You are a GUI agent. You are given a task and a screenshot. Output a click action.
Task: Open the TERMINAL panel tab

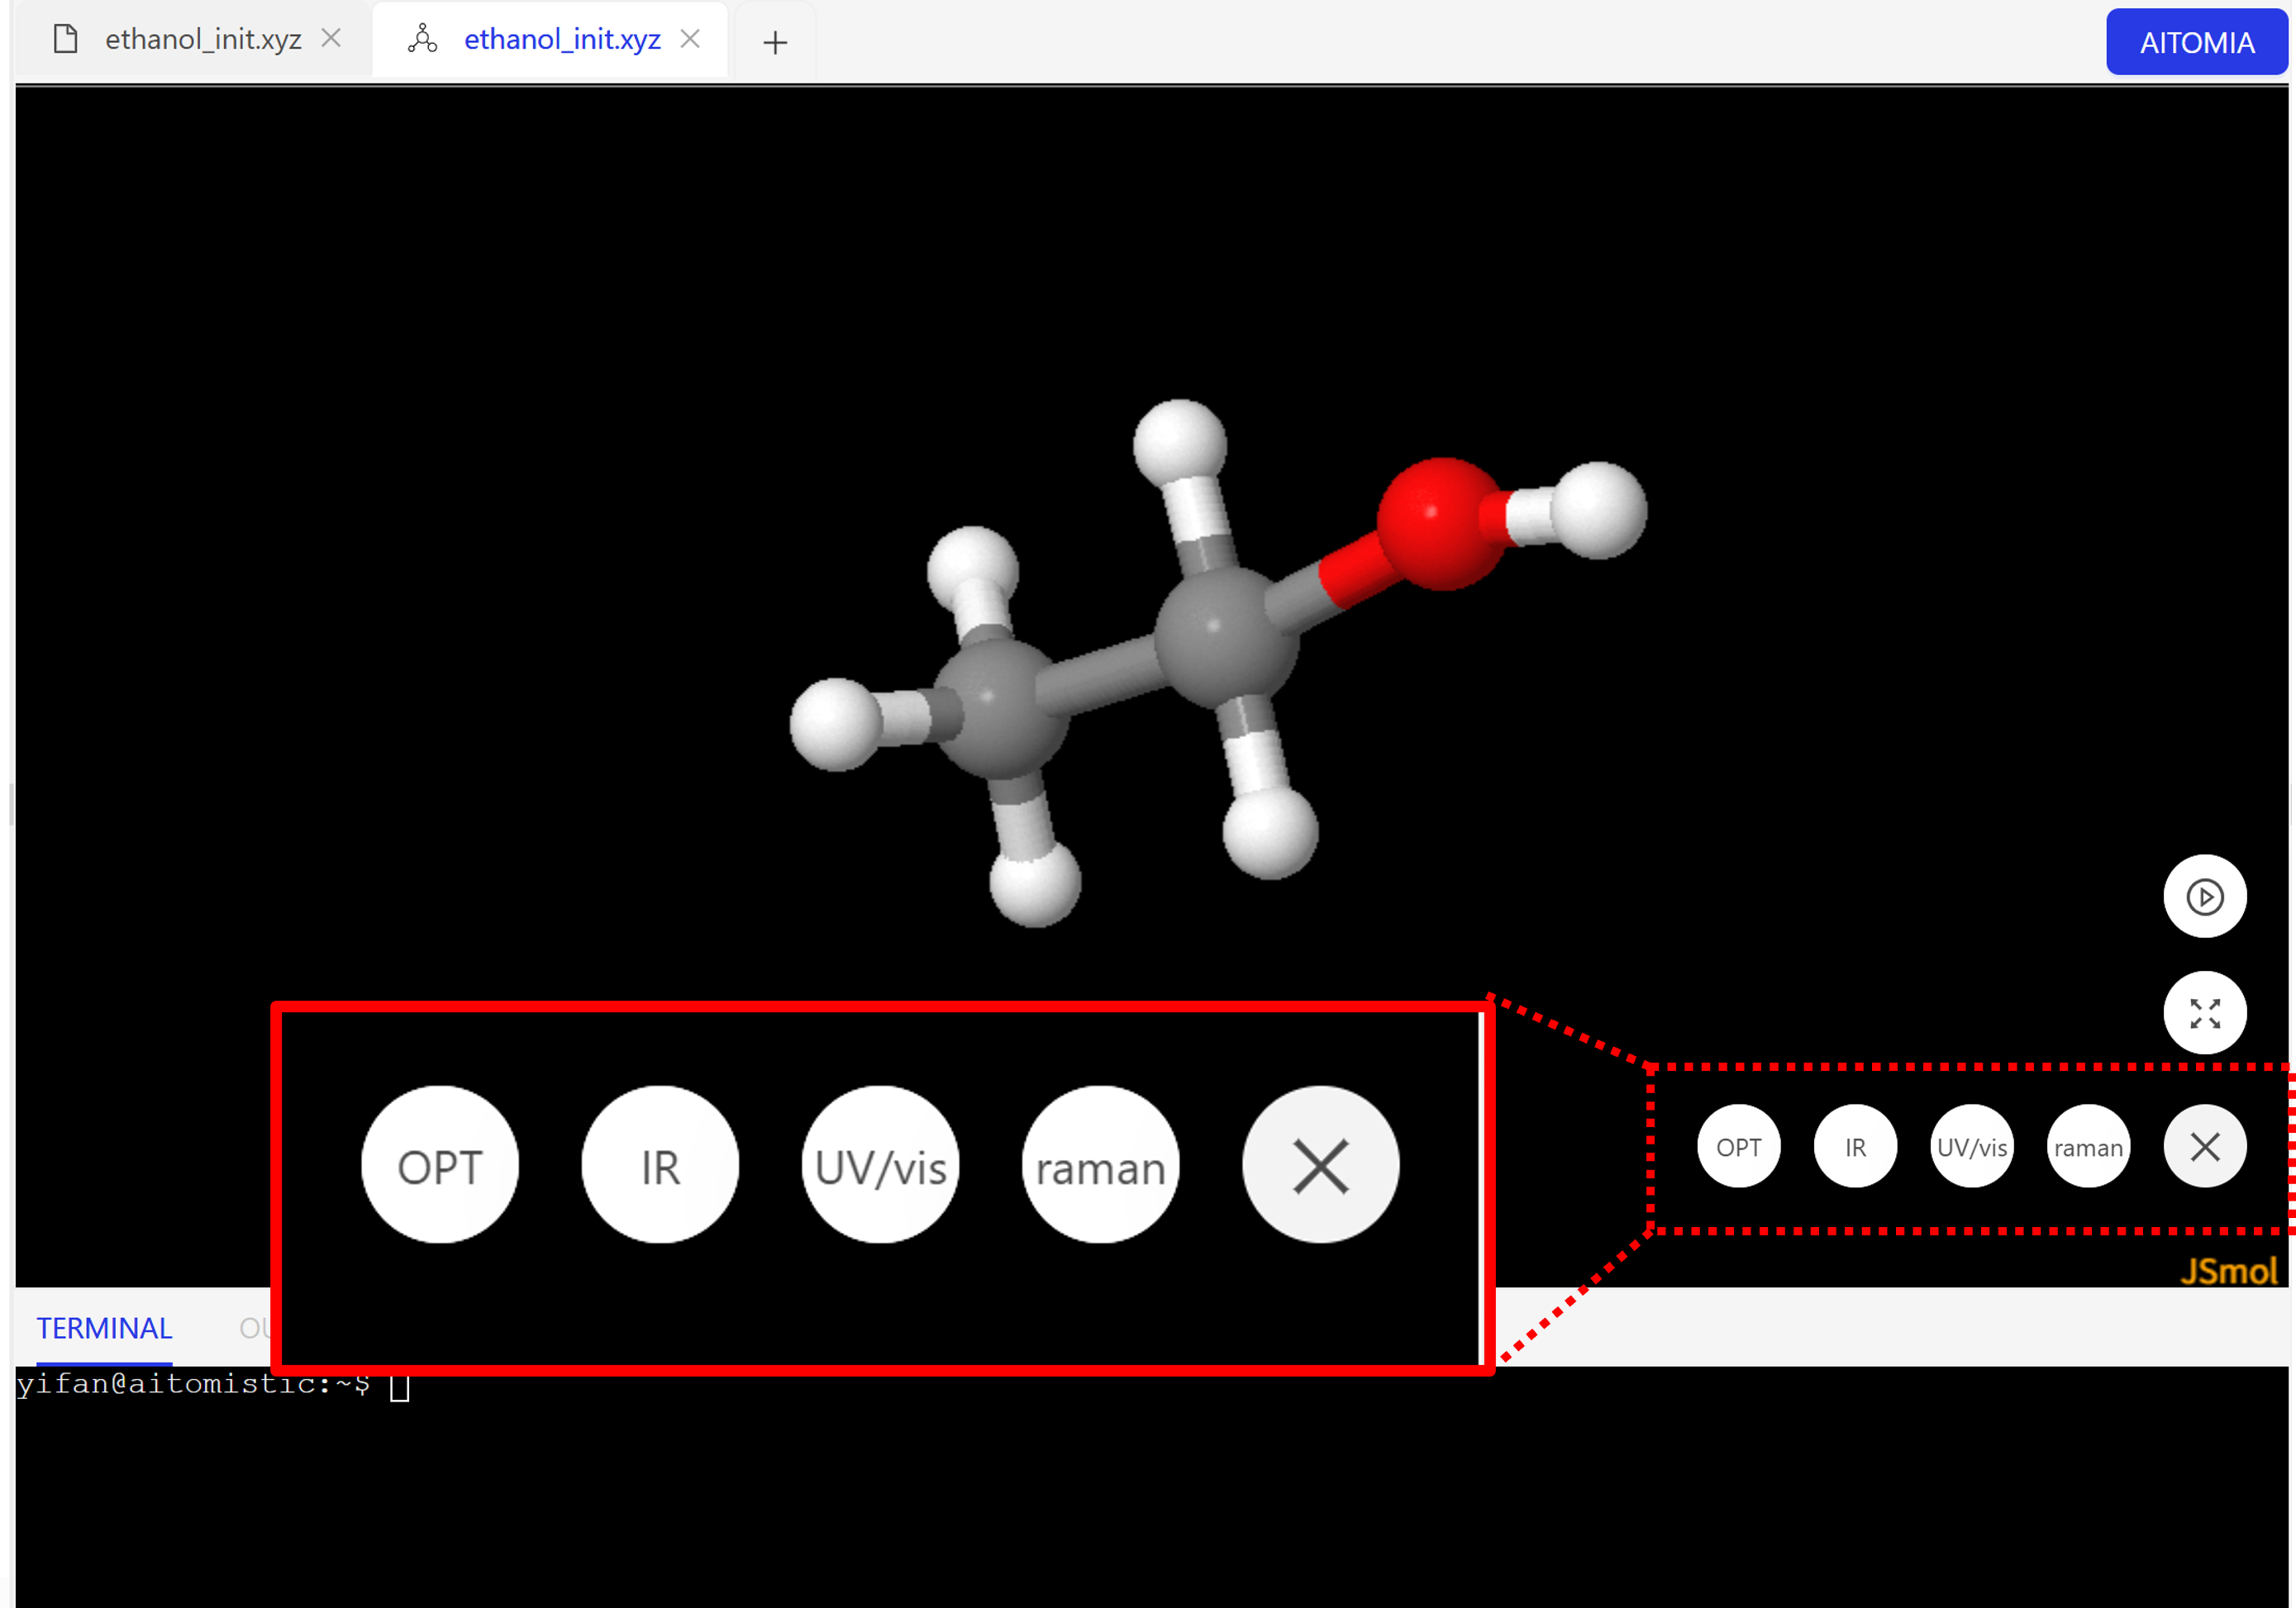coord(104,1328)
